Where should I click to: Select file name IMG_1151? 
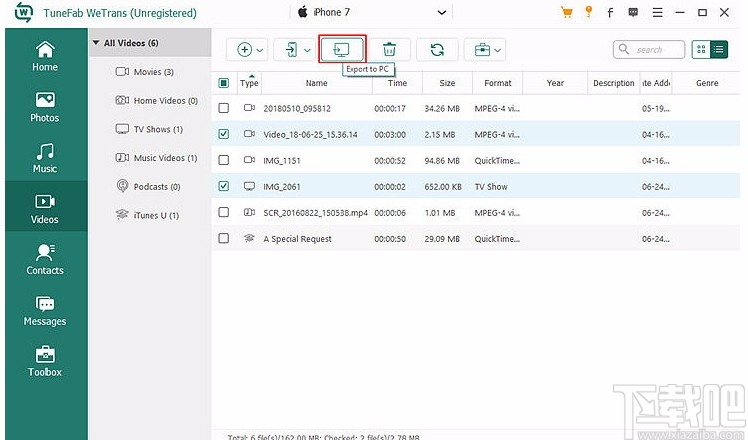(x=282, y=161)
